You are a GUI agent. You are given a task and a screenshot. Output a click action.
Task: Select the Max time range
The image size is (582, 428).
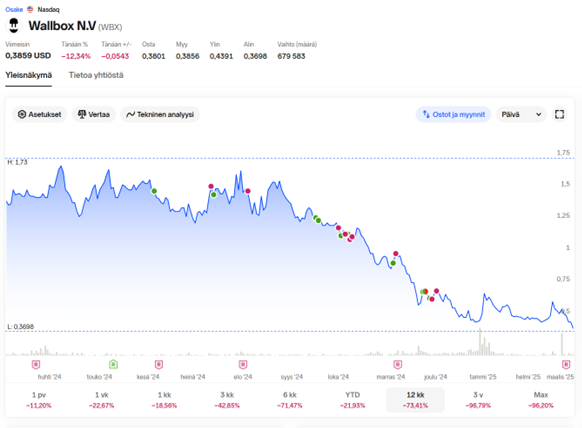point(541,400)
